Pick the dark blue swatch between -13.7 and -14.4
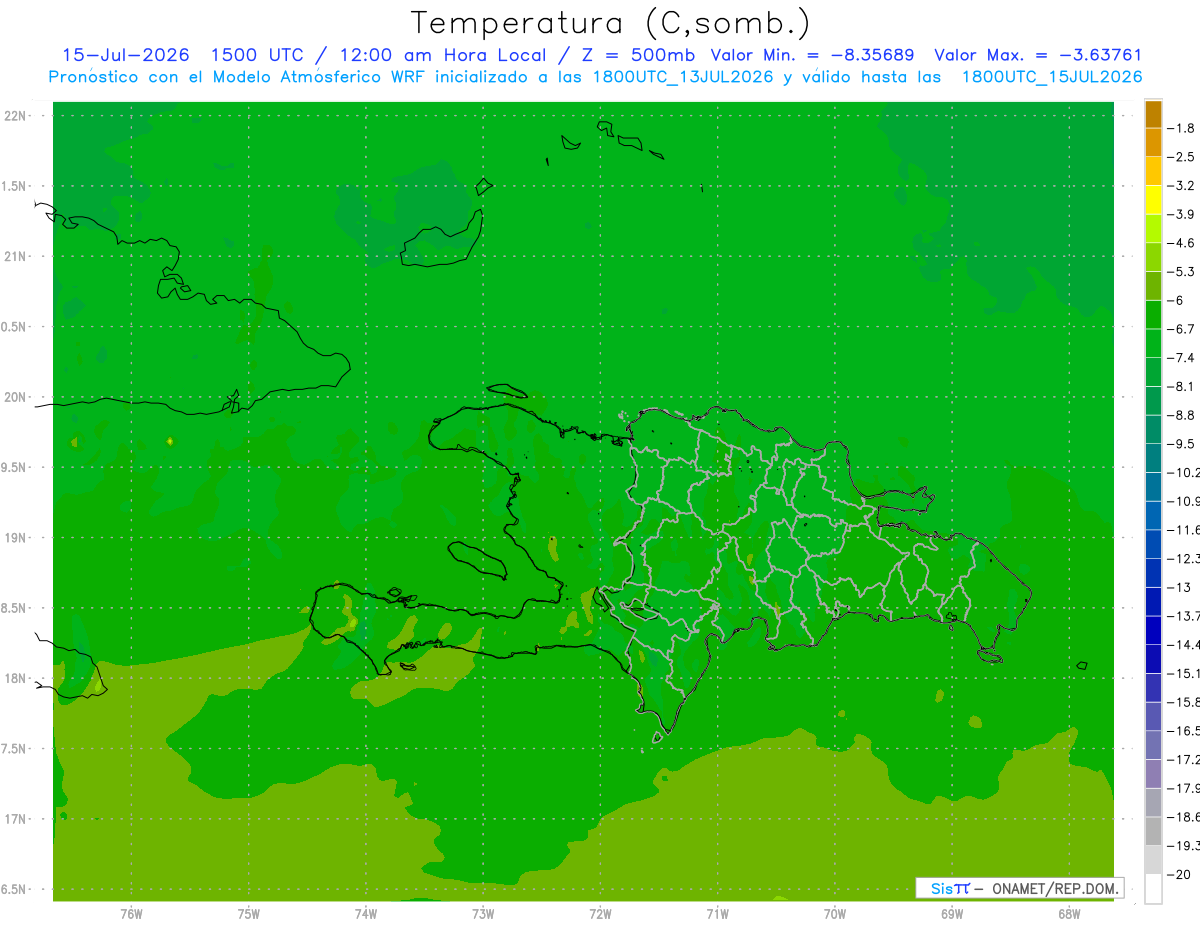Viewport: 1200px width, 927px height. coord(1153,630)
